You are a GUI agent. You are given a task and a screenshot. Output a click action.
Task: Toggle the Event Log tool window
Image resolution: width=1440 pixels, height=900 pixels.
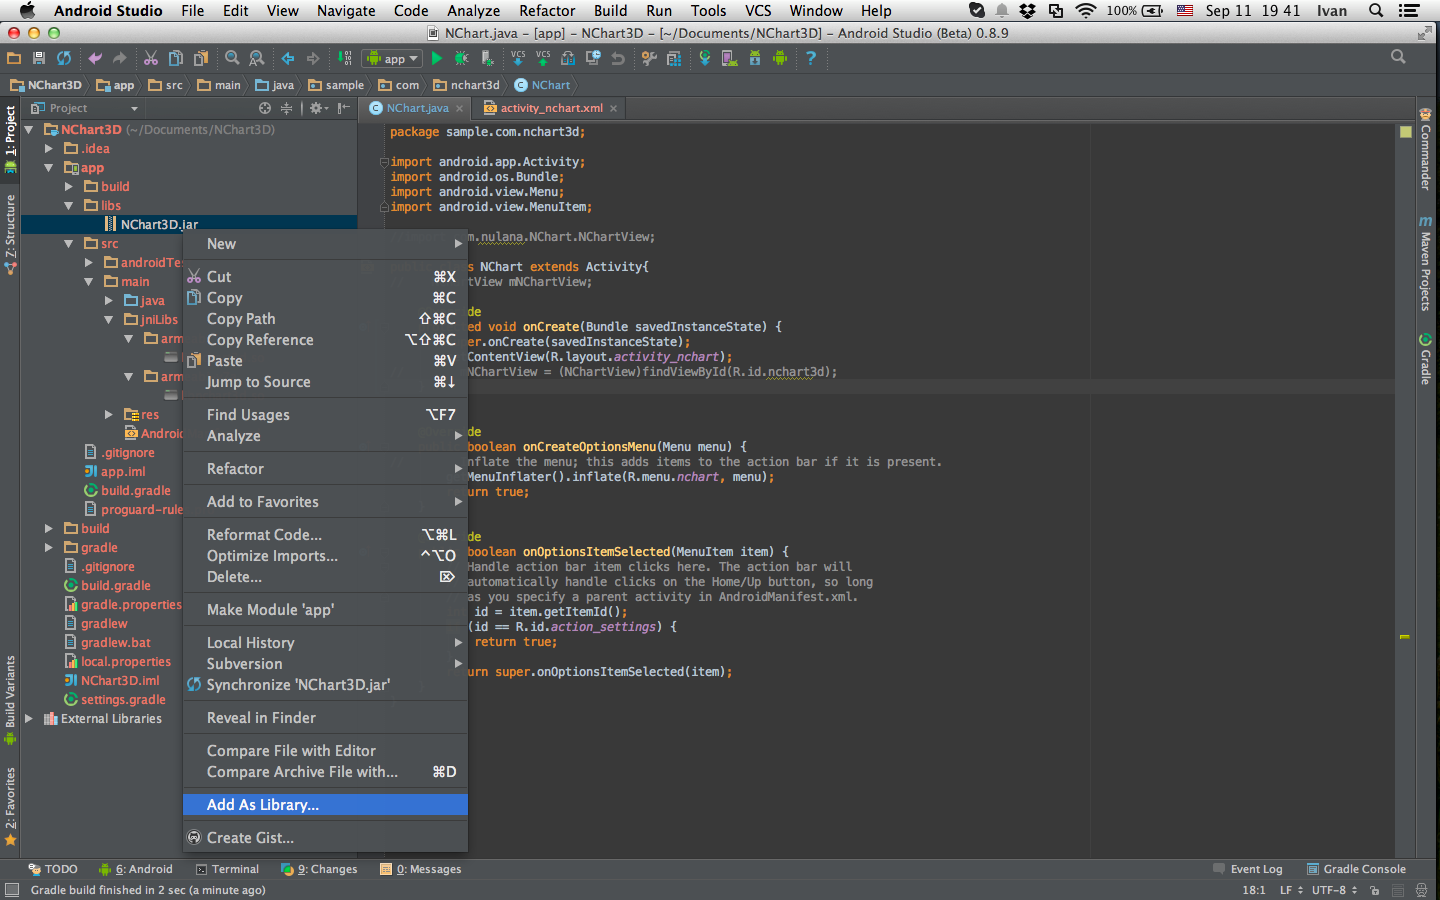(x=1247, y=870)
